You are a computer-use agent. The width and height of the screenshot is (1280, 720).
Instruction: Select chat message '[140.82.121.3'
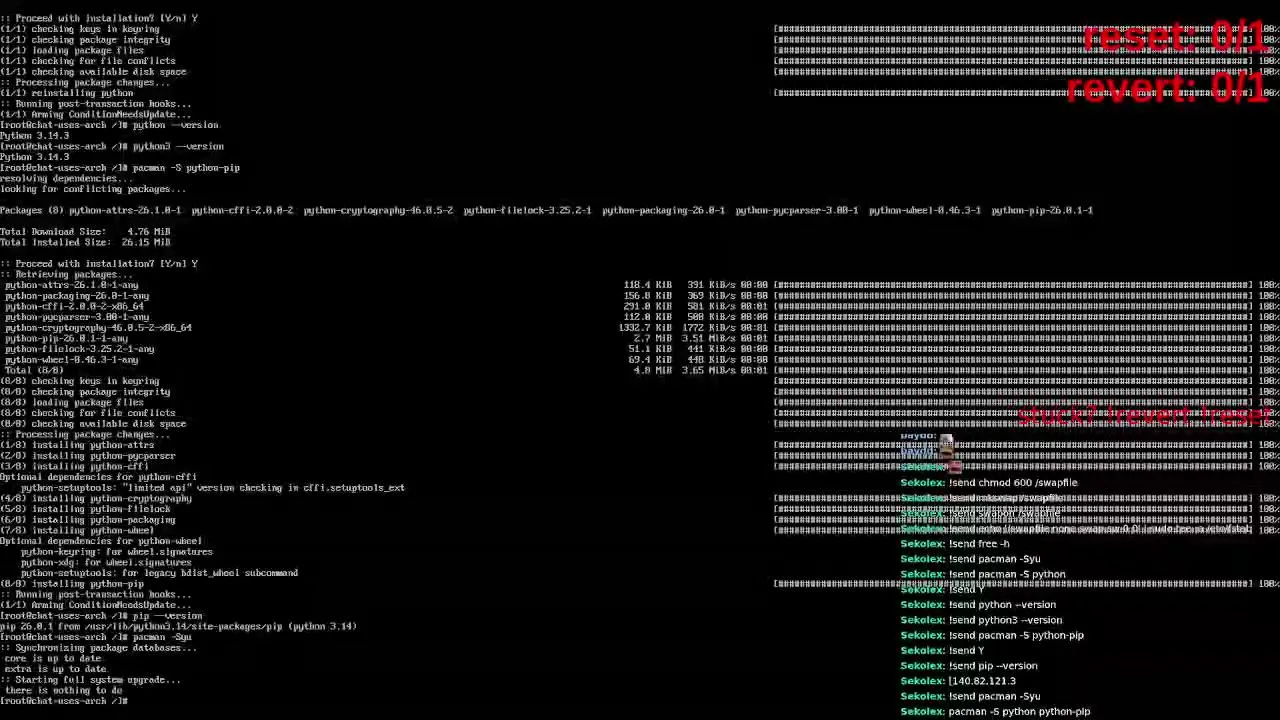click(957, 681)
